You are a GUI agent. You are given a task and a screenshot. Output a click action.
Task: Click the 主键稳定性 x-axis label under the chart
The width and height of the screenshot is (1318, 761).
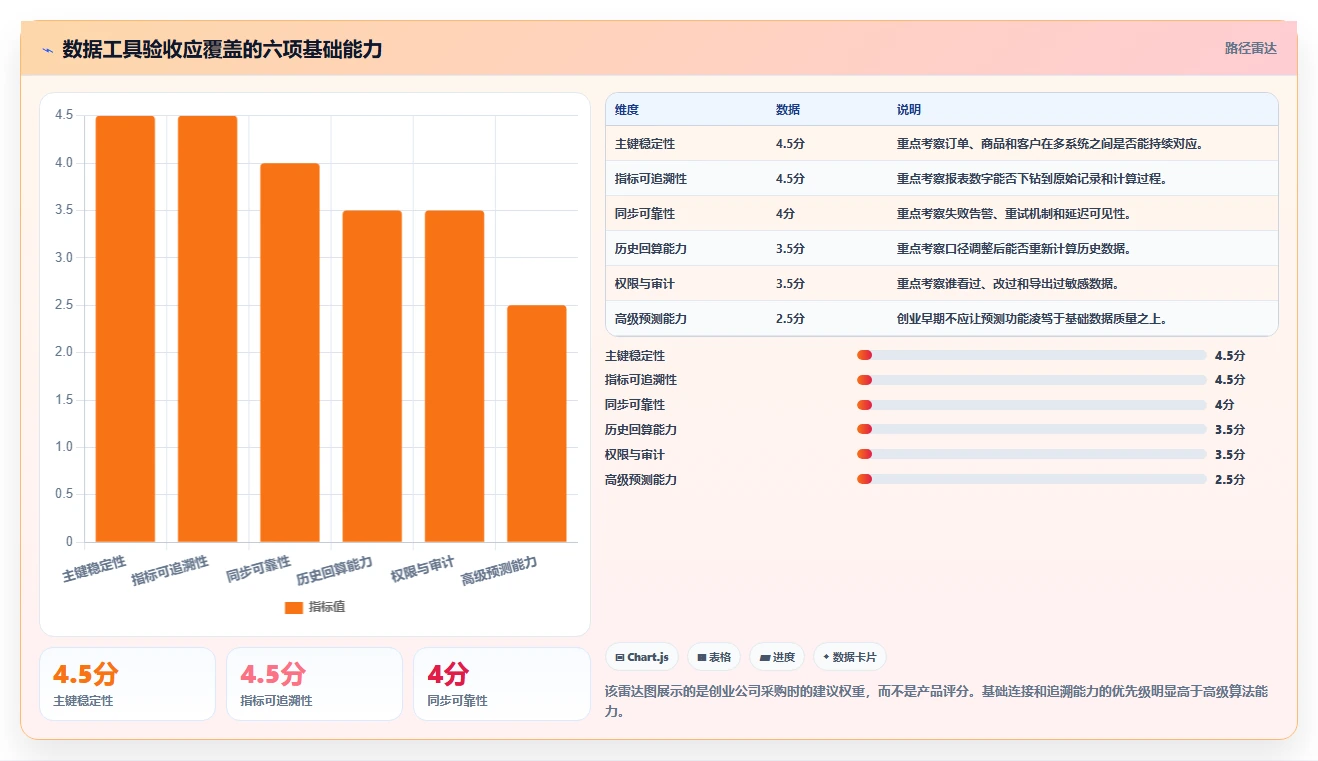[x=94, y=569]
